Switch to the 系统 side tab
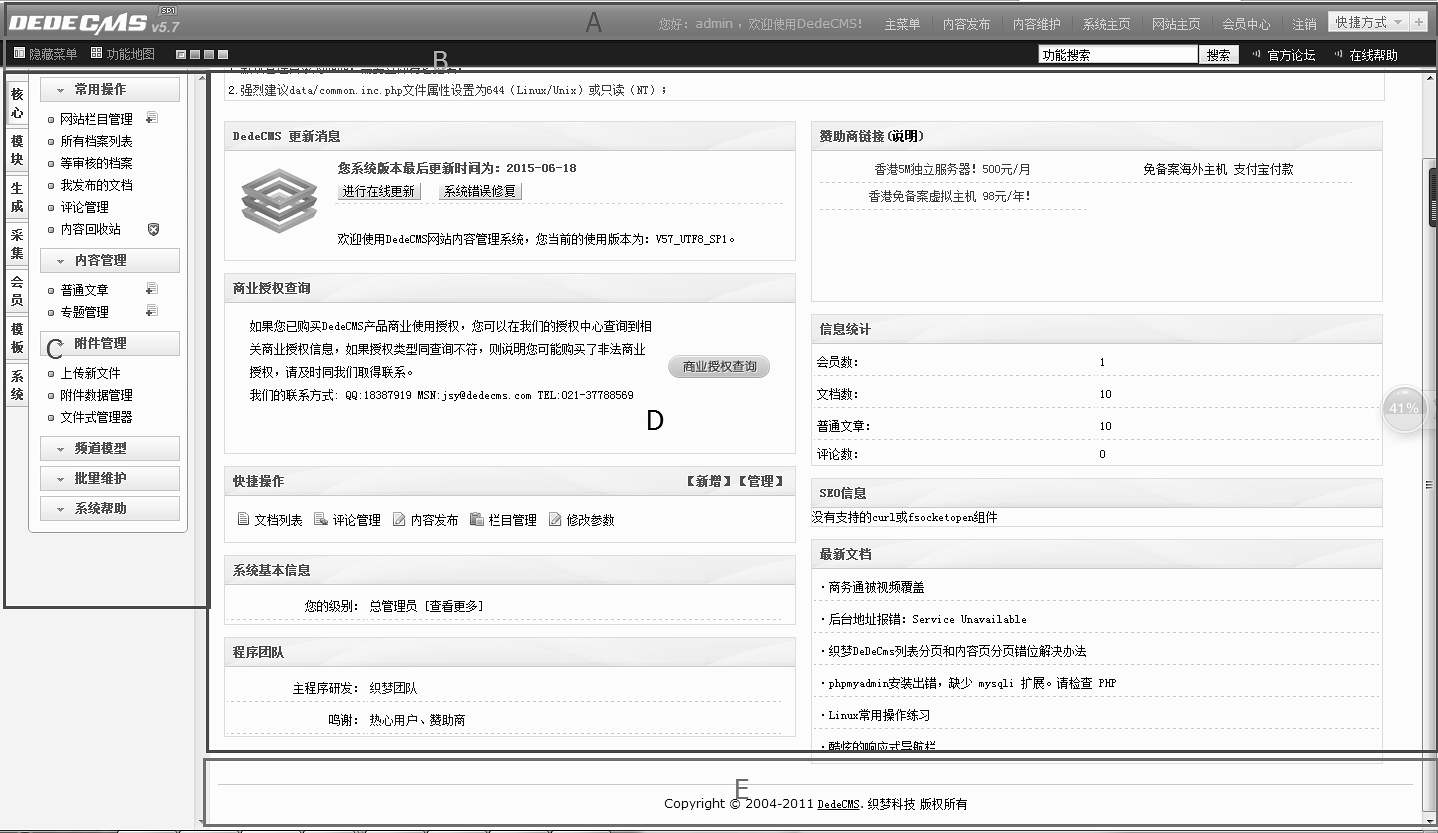 point(17,385)
